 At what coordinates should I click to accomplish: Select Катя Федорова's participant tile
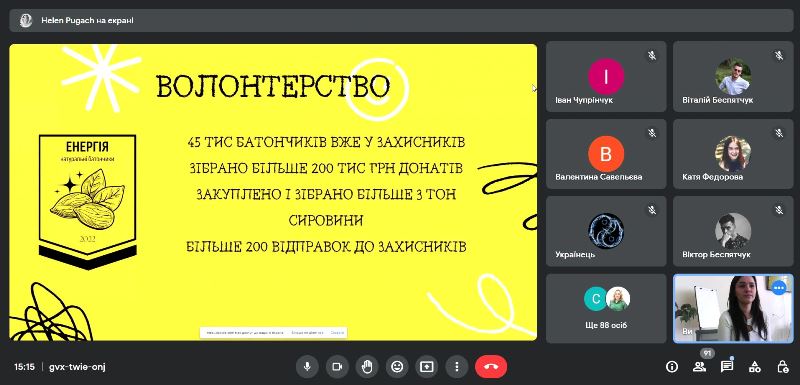[x=733, y=154]
